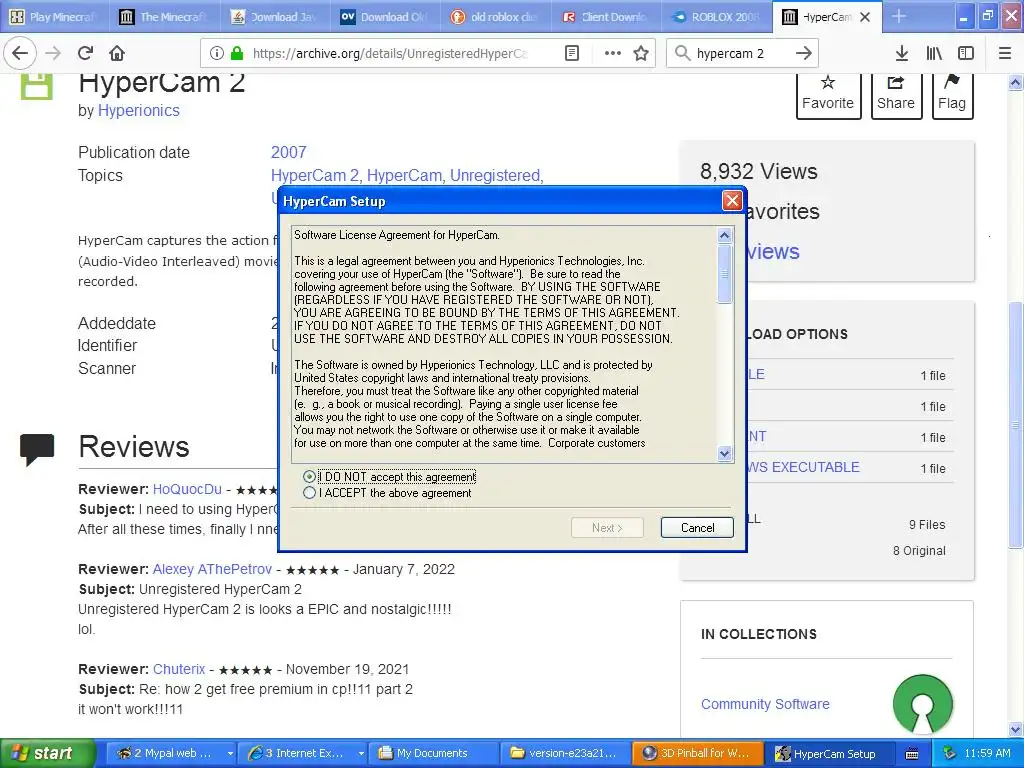Submit search with the arrow button
Image resolution: width=1024 pixels, height=768 pixels.
point(804,53)
